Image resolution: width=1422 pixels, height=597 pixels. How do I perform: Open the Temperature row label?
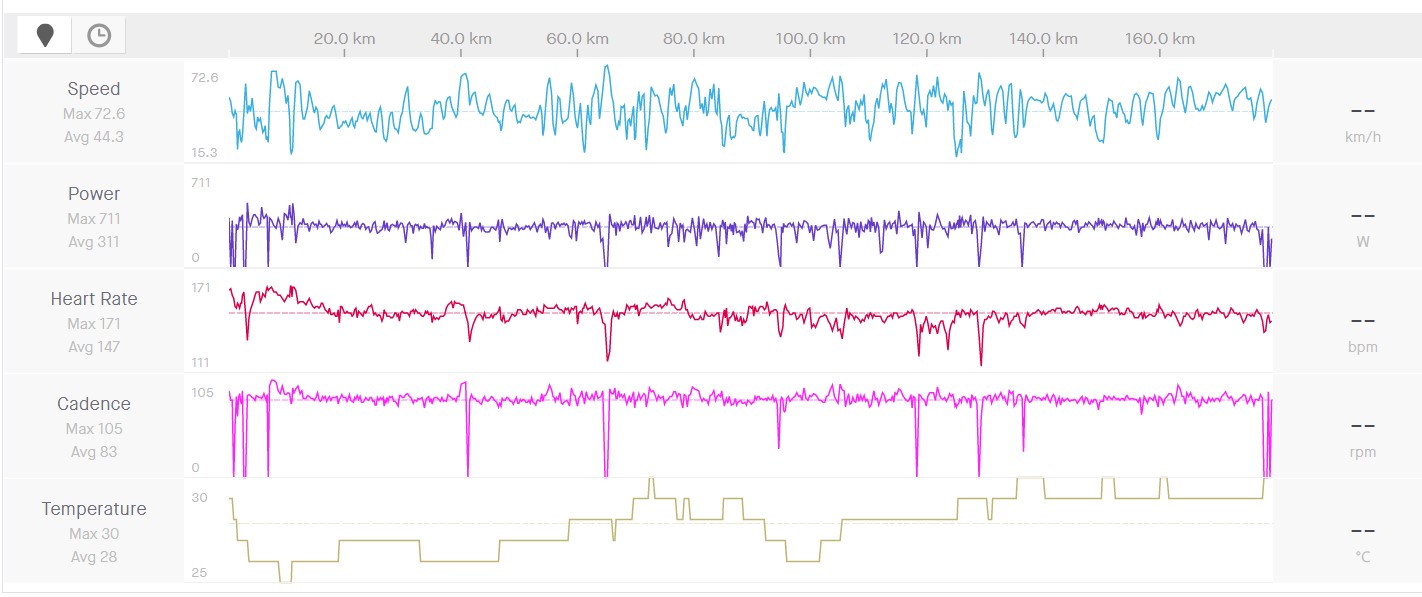(x=94, y=509)
